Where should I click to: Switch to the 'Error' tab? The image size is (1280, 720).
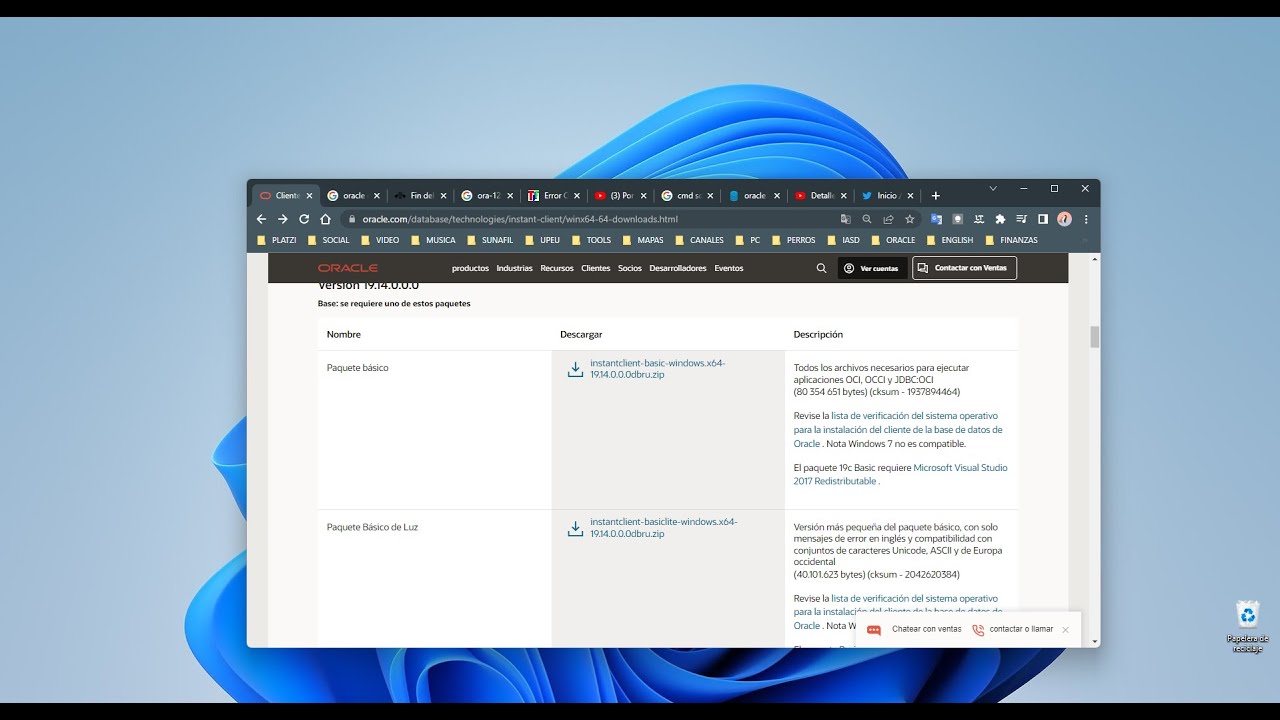(x=555, y=196)
